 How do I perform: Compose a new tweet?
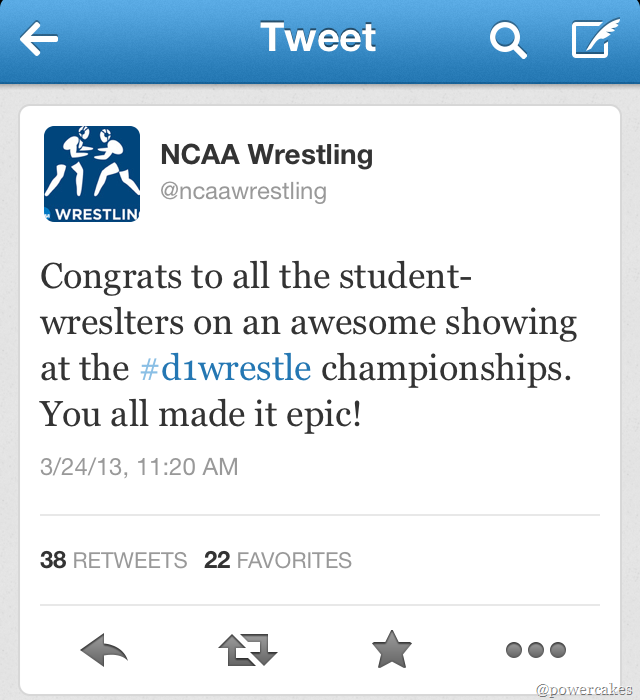[594, 40]
